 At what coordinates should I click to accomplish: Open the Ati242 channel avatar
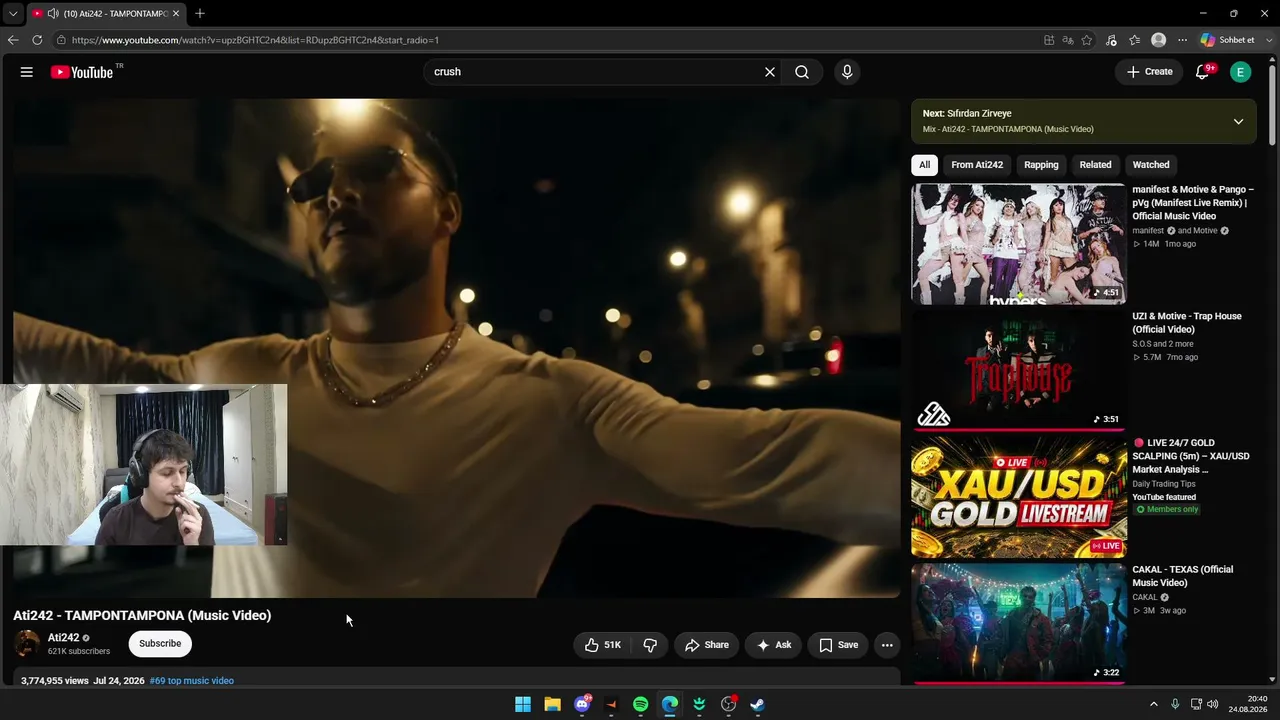(27, 644)
